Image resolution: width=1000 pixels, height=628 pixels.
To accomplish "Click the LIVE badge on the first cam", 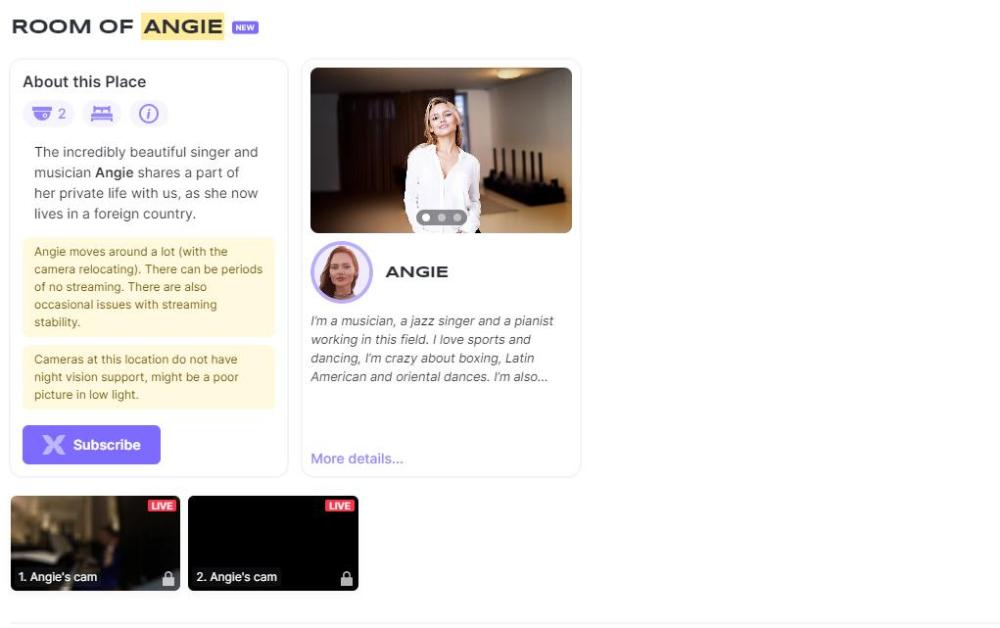I will 162,506.
